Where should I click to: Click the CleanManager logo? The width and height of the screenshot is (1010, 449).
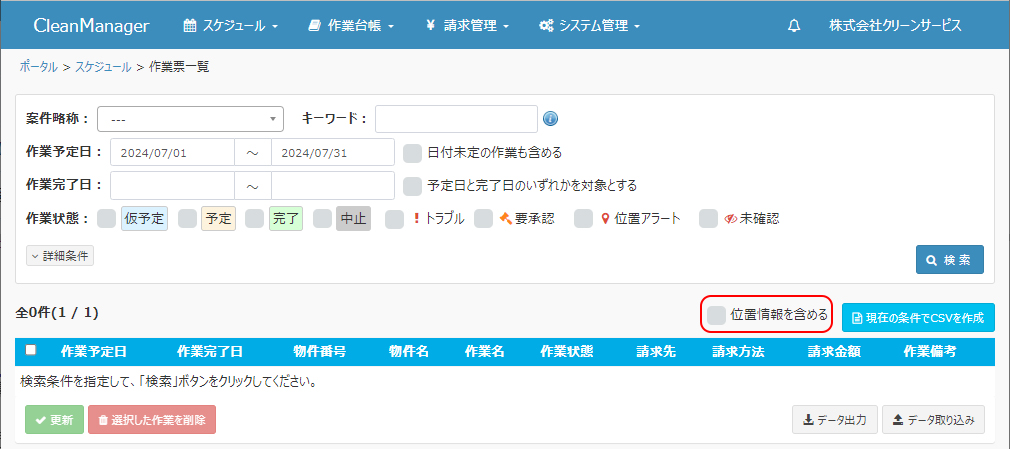[x=91, y=26]
